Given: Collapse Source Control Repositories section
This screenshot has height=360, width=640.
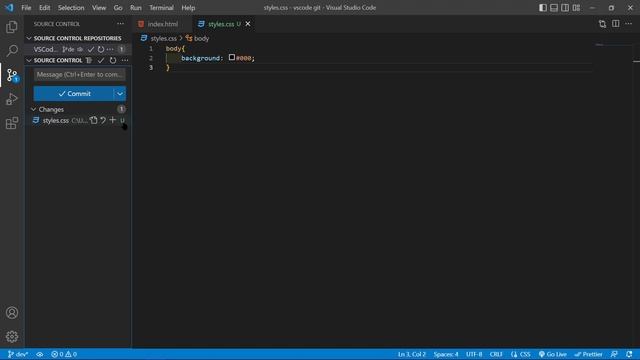Looking at the screenshot, I should pos(29,38).
